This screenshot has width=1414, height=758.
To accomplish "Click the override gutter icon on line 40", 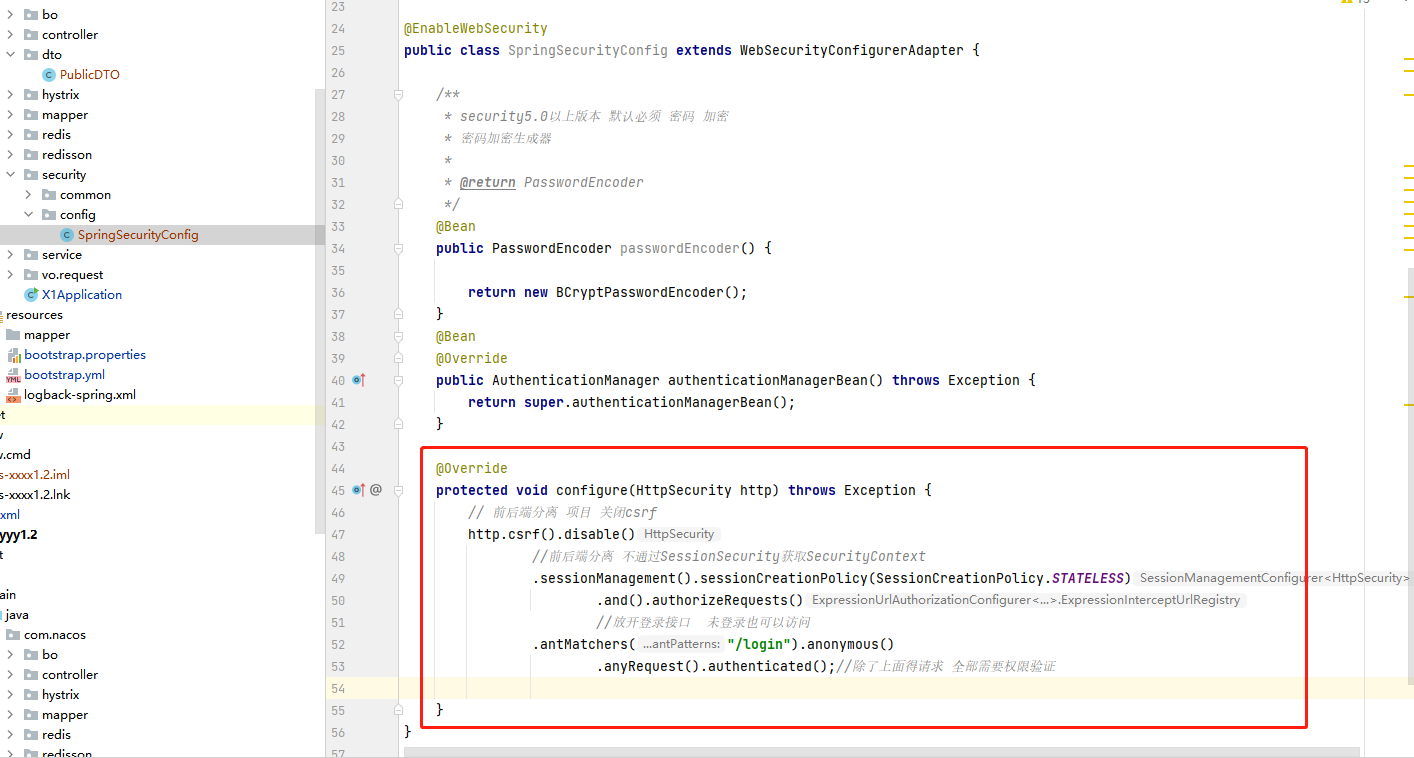I will [x=360, y=380].
